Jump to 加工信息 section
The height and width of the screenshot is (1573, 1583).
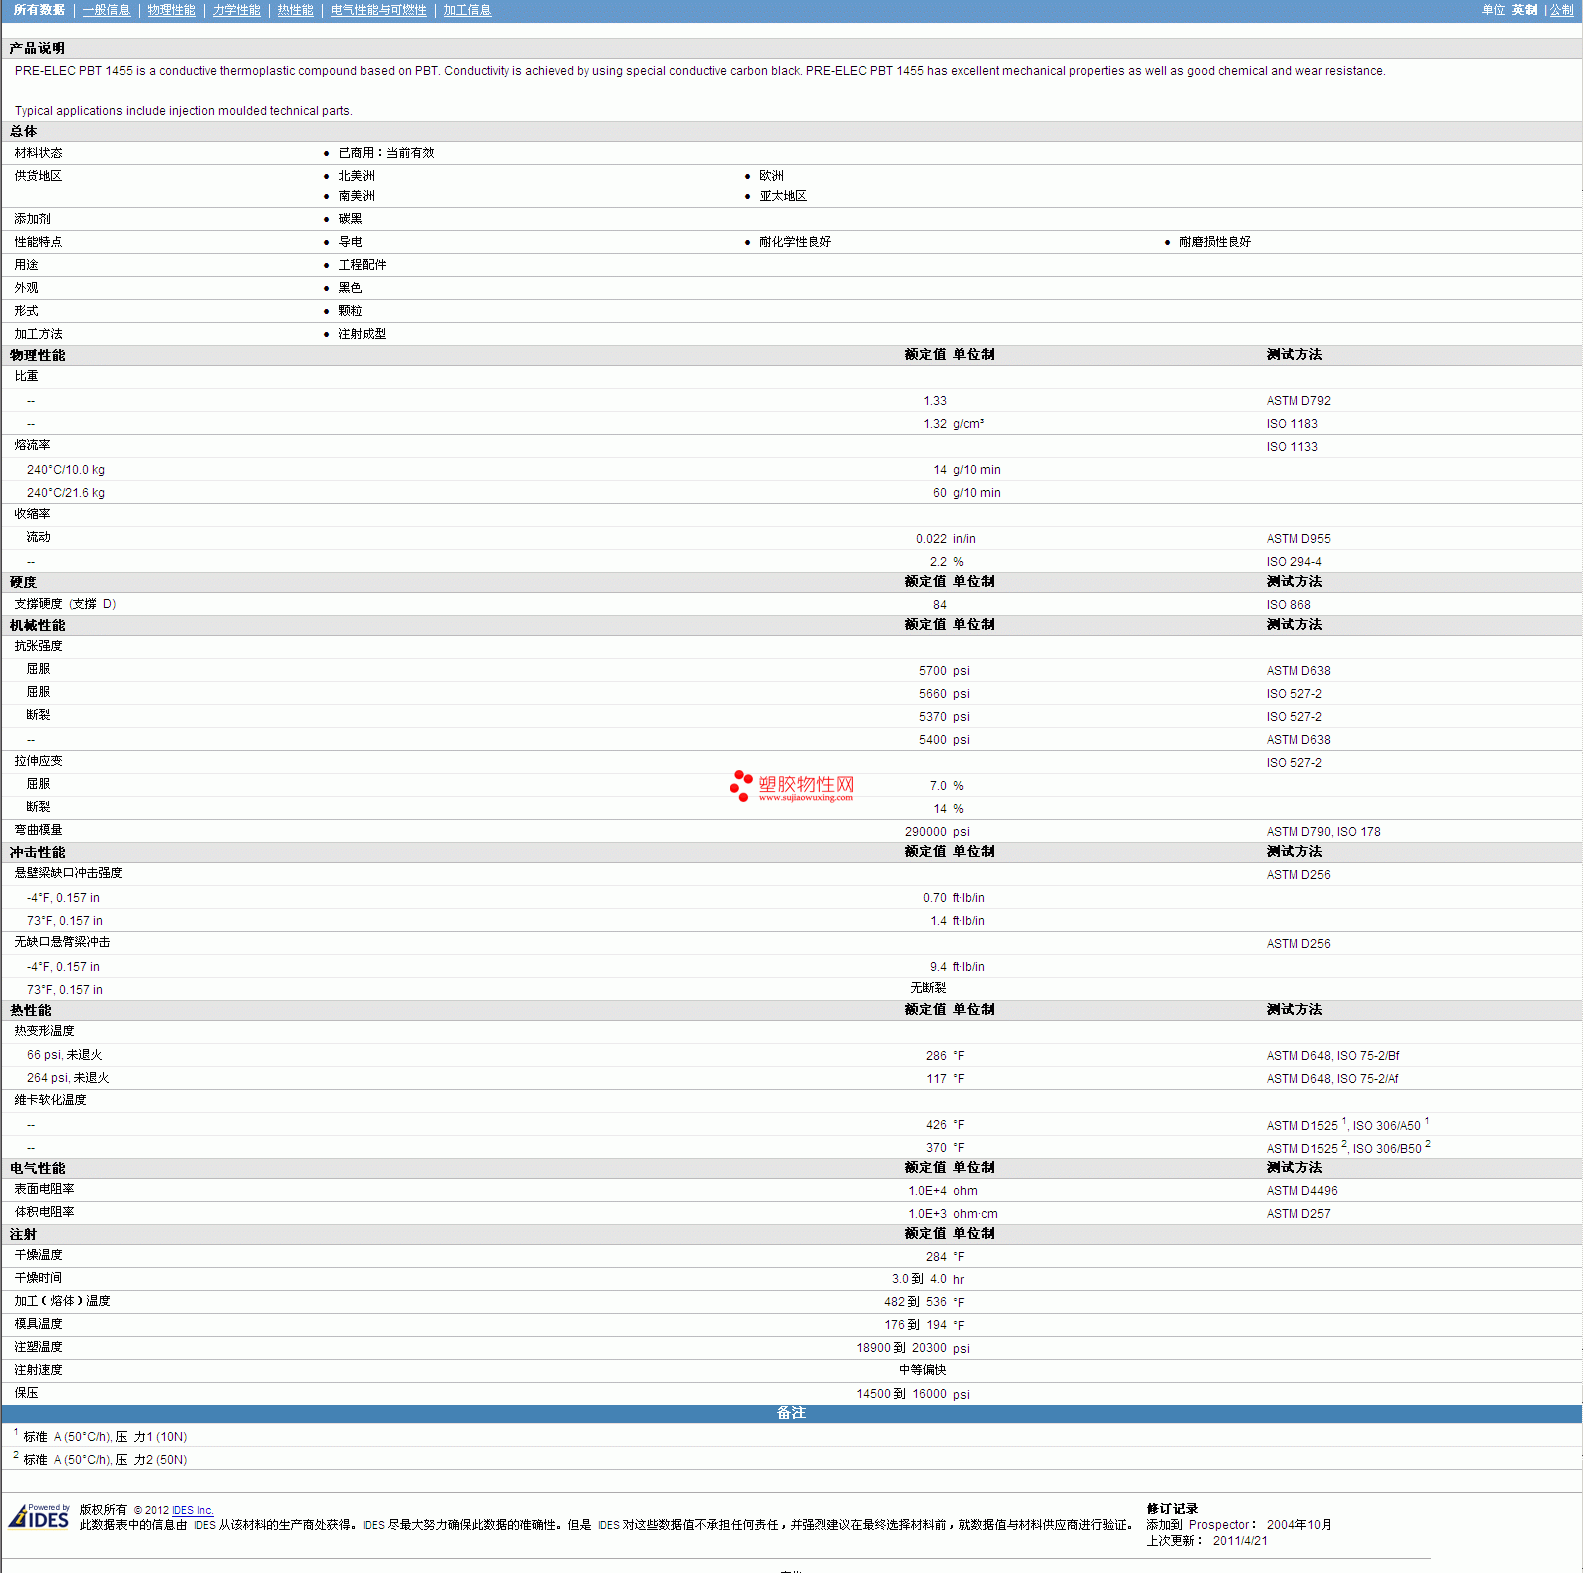point(467,10)
